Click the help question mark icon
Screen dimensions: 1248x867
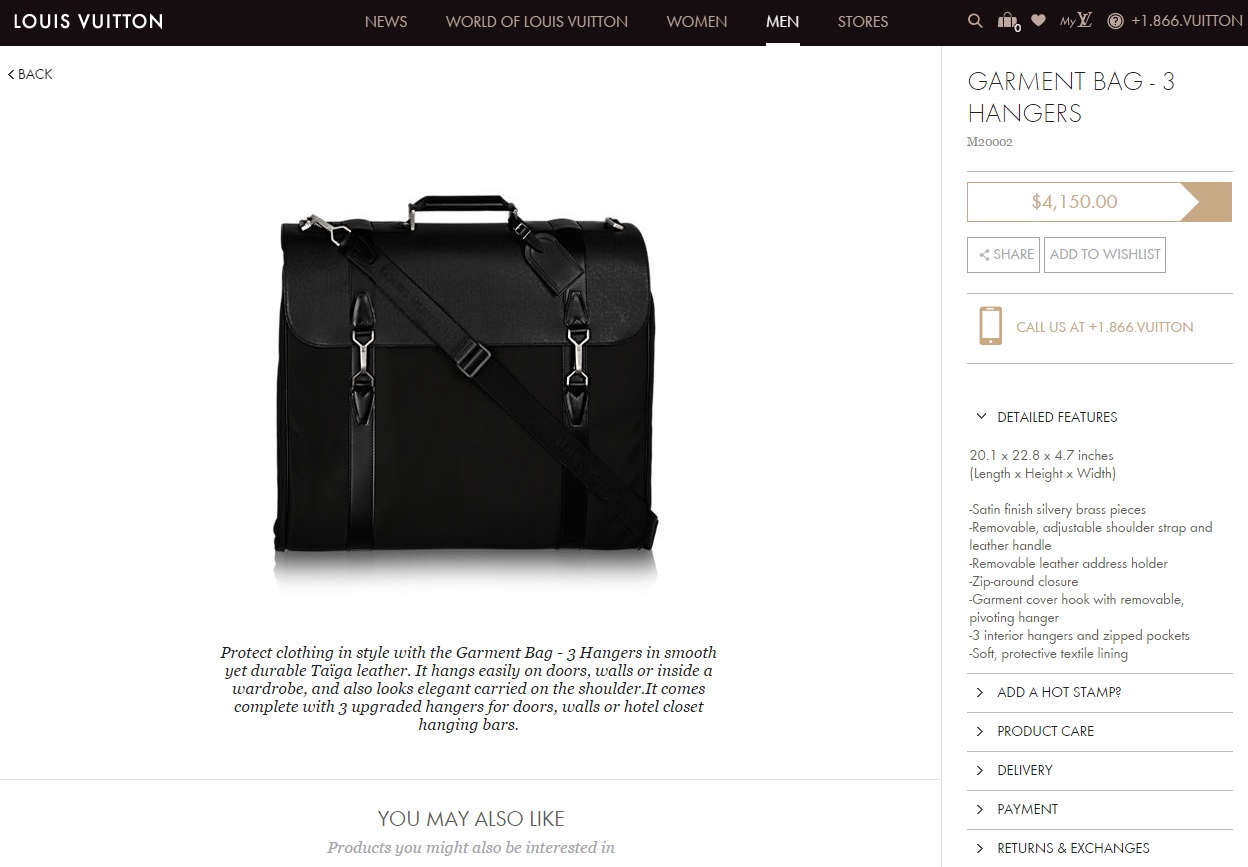click(x=1115, y=21)
